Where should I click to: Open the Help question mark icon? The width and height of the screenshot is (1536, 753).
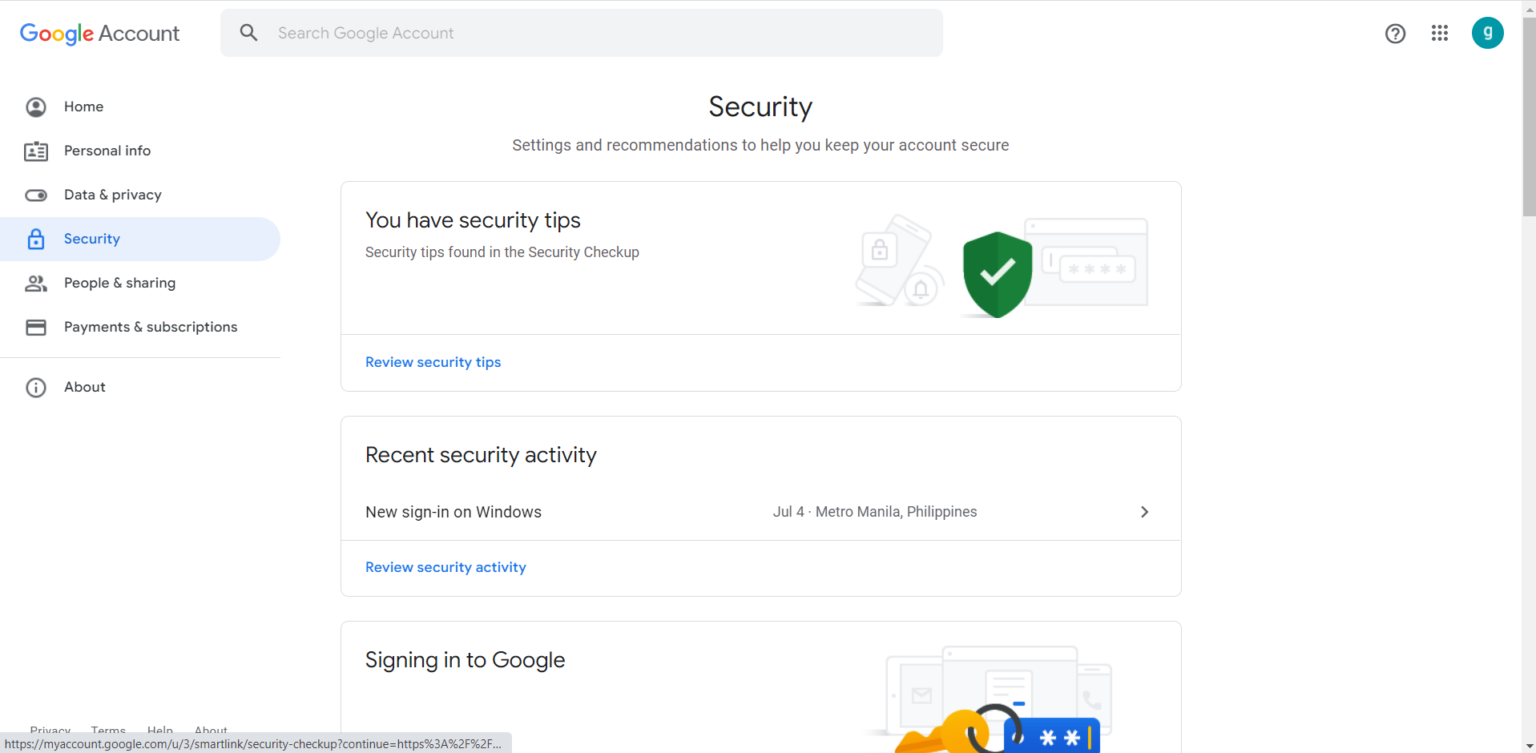1395,33
